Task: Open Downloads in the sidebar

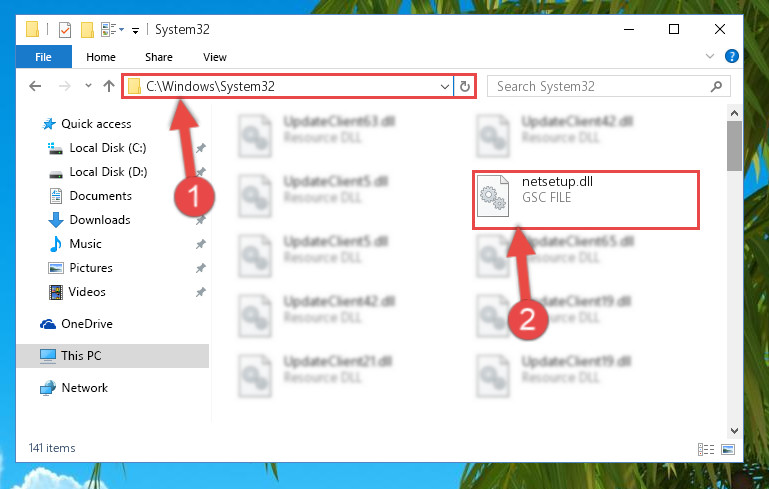Action: tap(100, 220)
